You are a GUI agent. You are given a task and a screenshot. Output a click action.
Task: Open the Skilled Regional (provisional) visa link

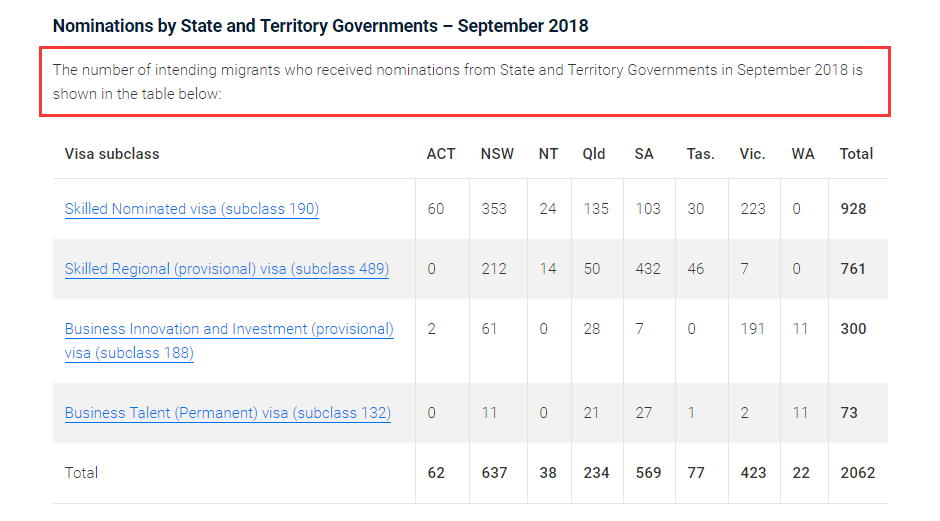point(226,269)
